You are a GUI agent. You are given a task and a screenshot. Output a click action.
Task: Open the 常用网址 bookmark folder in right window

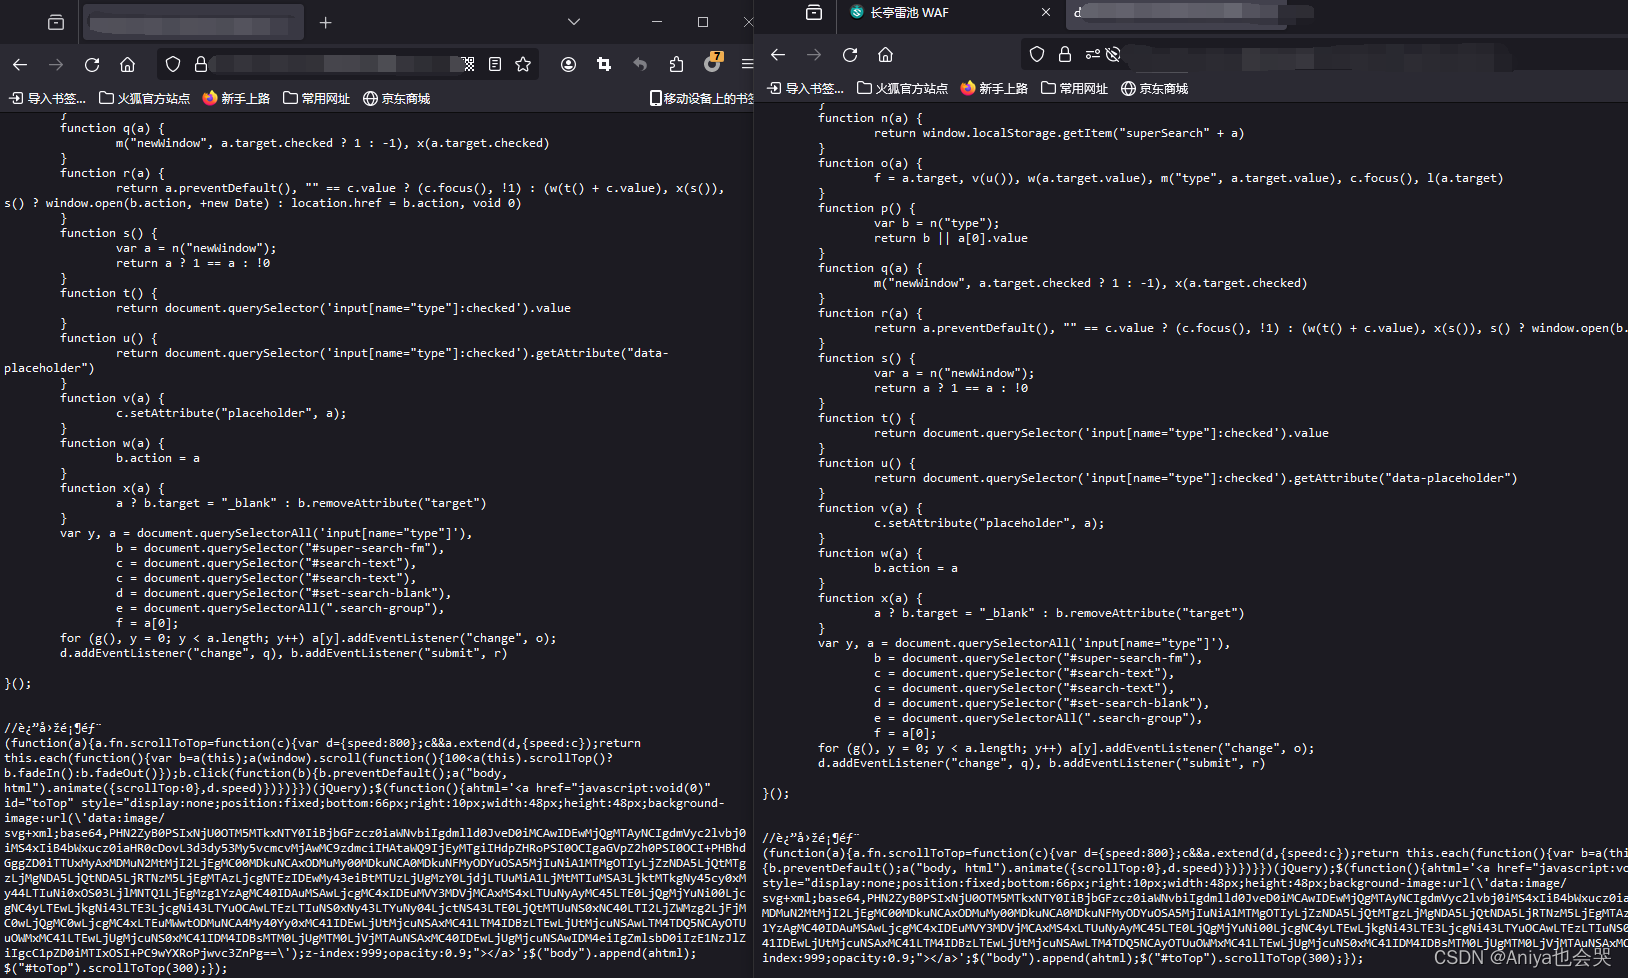(1075, 88)
